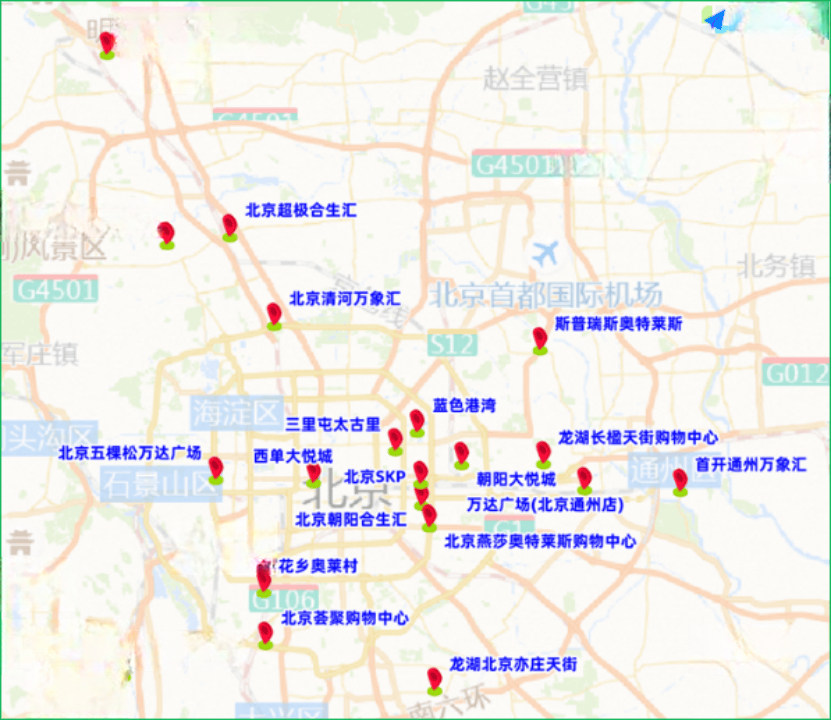Click the 西单大悦城 location pin
The image size is (831, 720).
[314, 475]
